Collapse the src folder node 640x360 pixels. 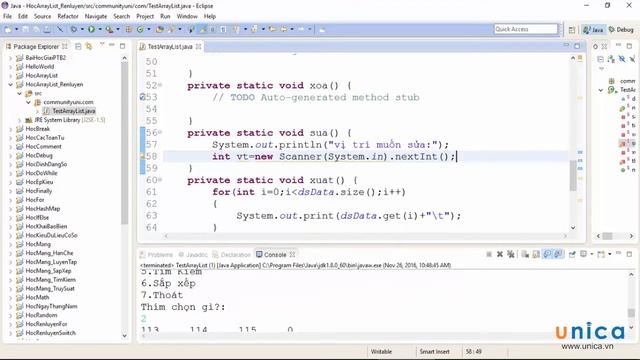19,93
